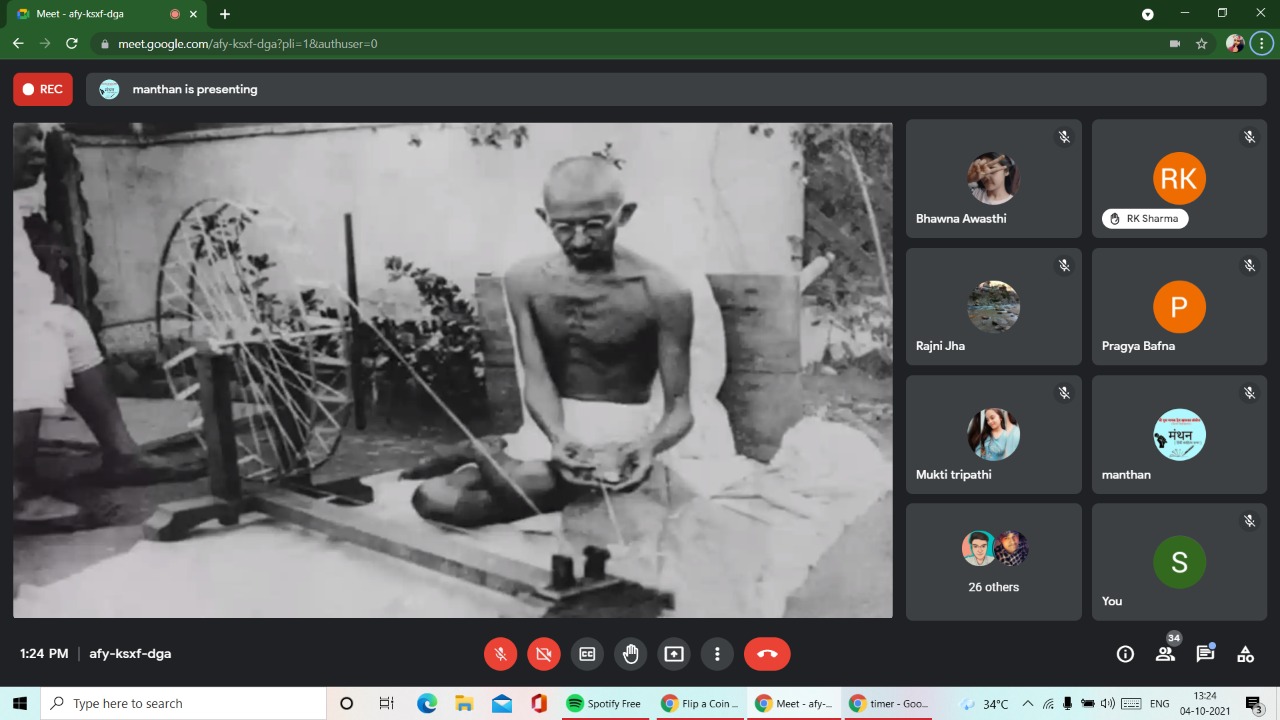The height and width of the screenshot is (720, 1280).
Task: Open meeting details info icon
Action: (1125, 654)
